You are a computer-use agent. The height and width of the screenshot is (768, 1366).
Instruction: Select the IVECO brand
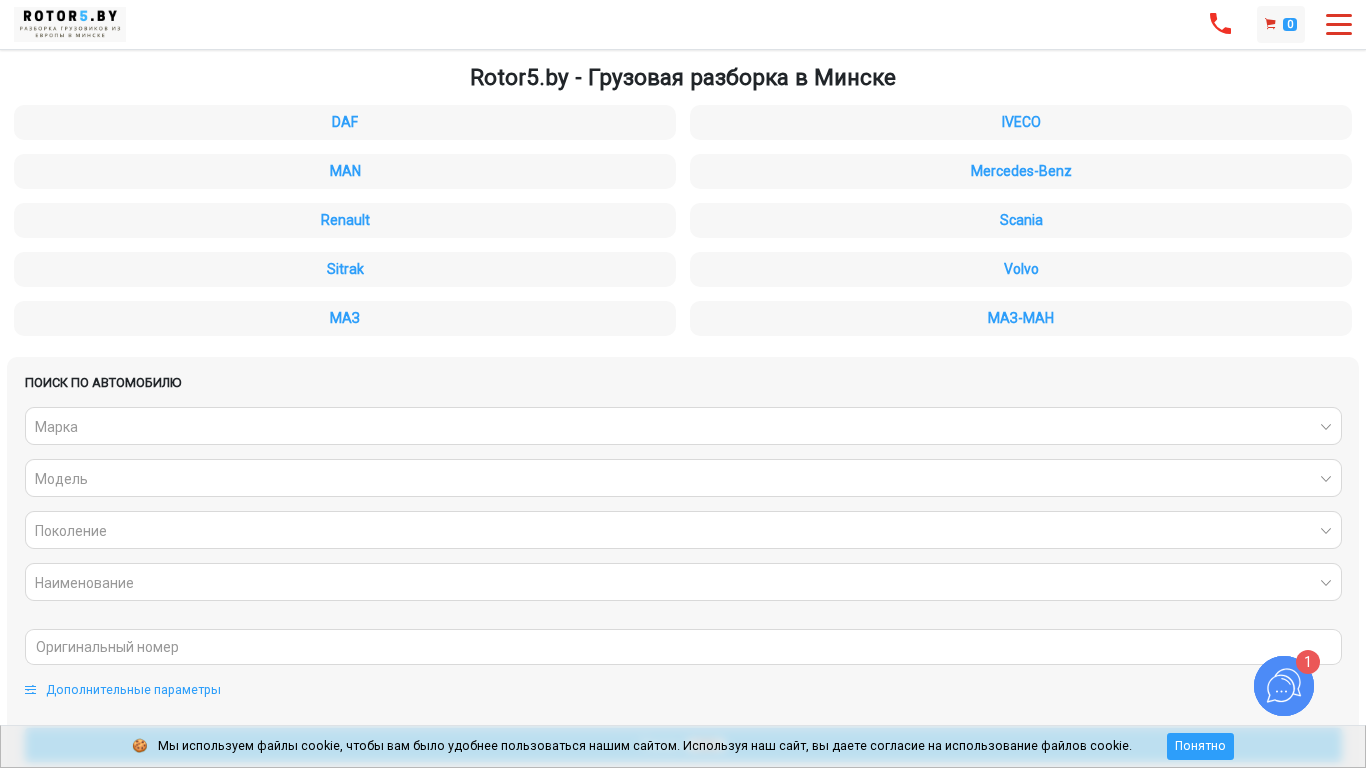1020,122
